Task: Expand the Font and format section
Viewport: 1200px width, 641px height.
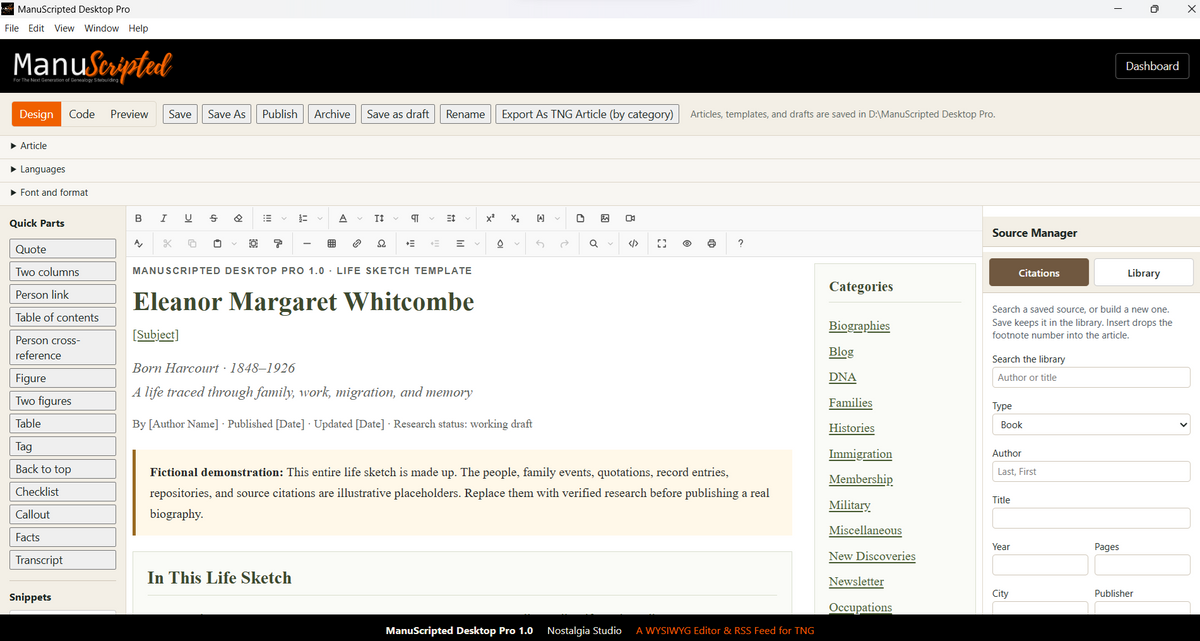Action: (48, 192)
